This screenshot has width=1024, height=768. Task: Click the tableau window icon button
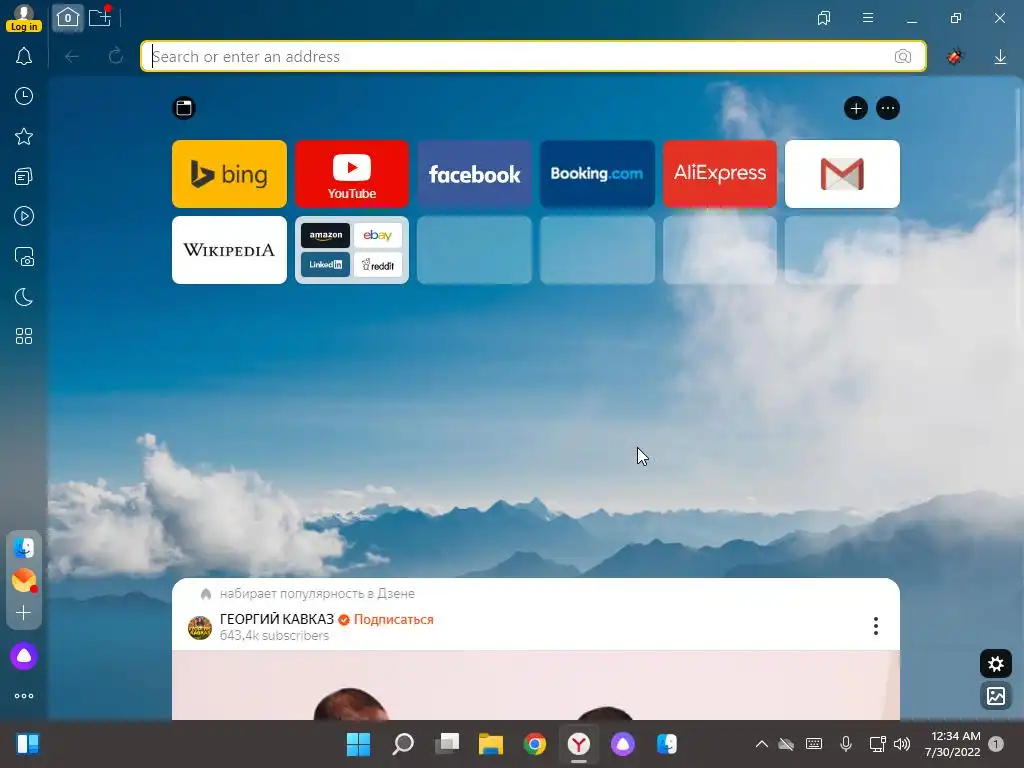click(x=184, y=108)
